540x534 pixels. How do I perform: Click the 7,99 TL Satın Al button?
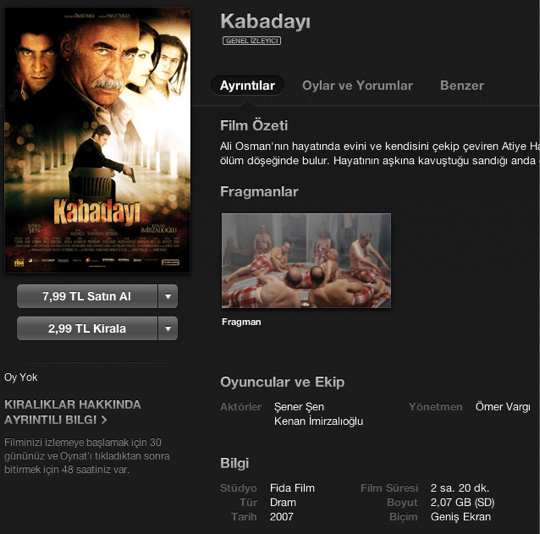(x=87, y=296)
